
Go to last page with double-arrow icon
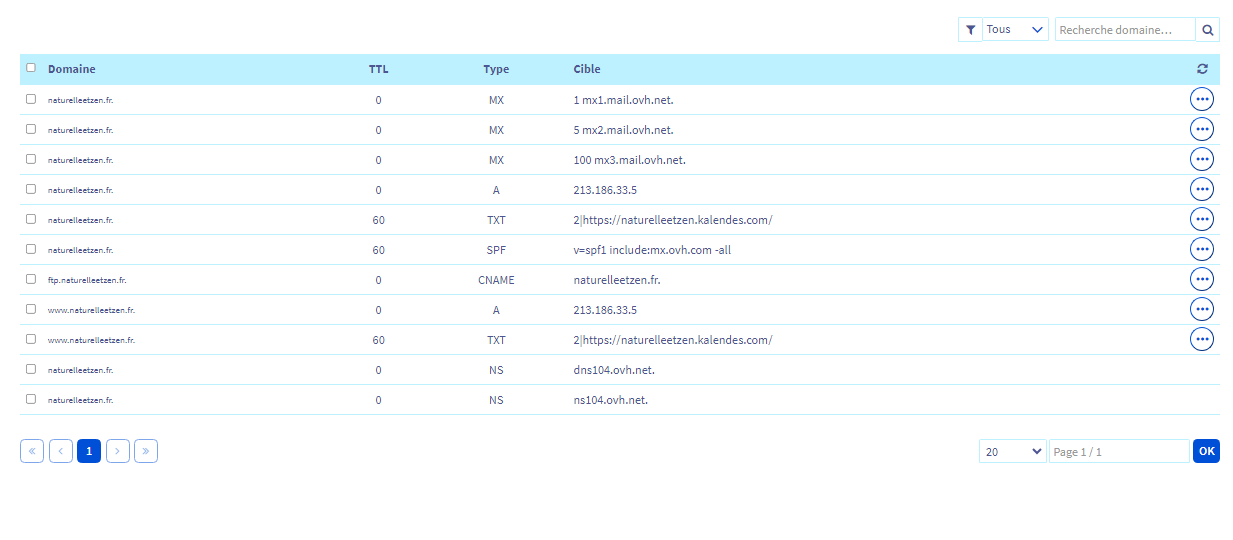click(x=146, y=451)
